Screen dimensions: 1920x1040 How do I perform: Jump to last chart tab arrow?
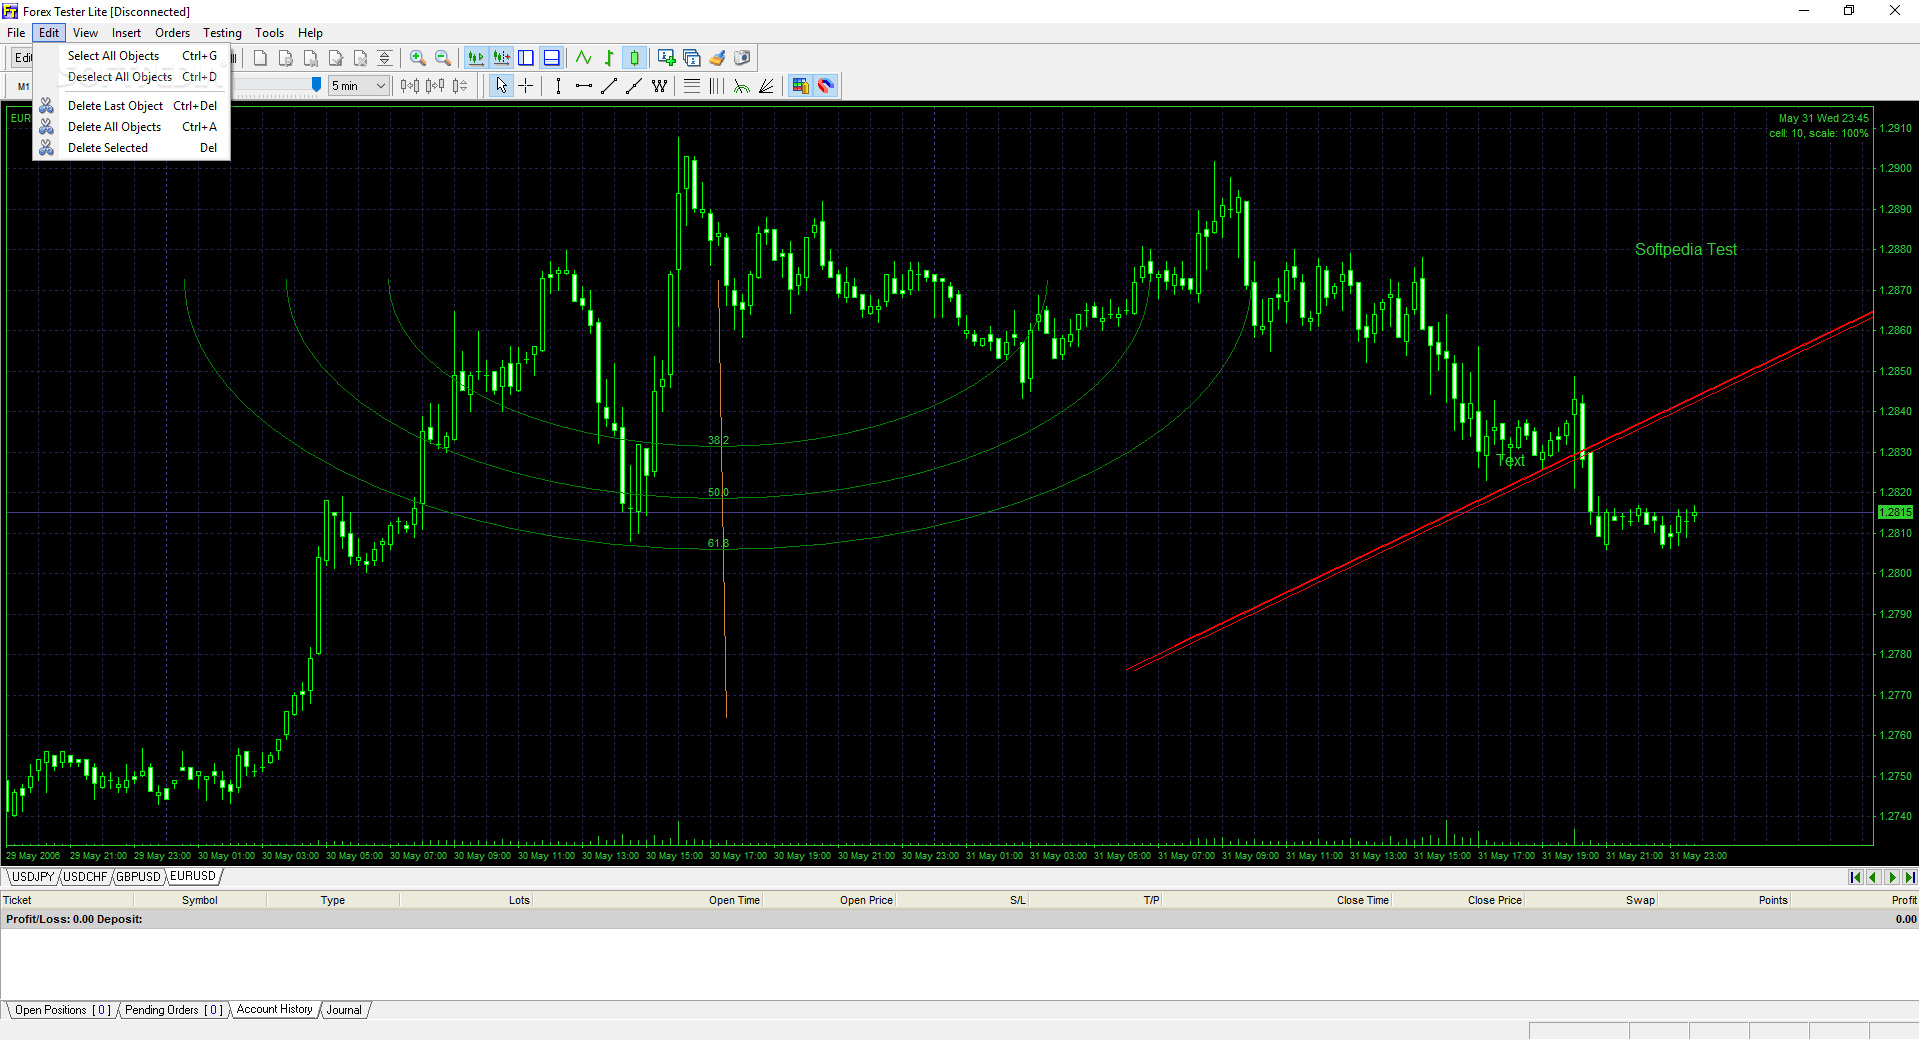point(1910,877)
